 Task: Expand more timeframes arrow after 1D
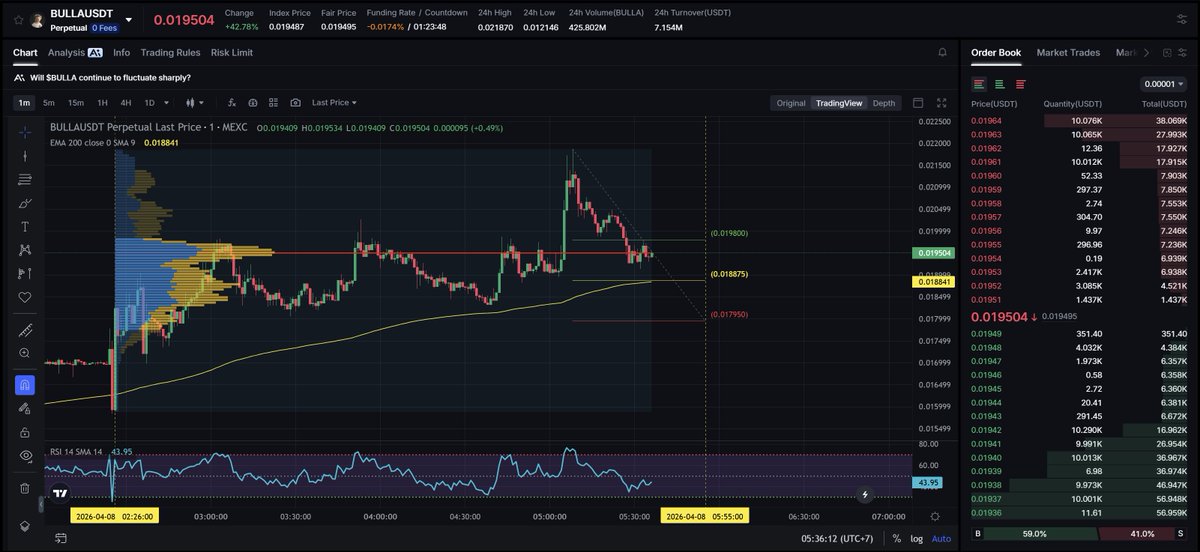(168, 102)
